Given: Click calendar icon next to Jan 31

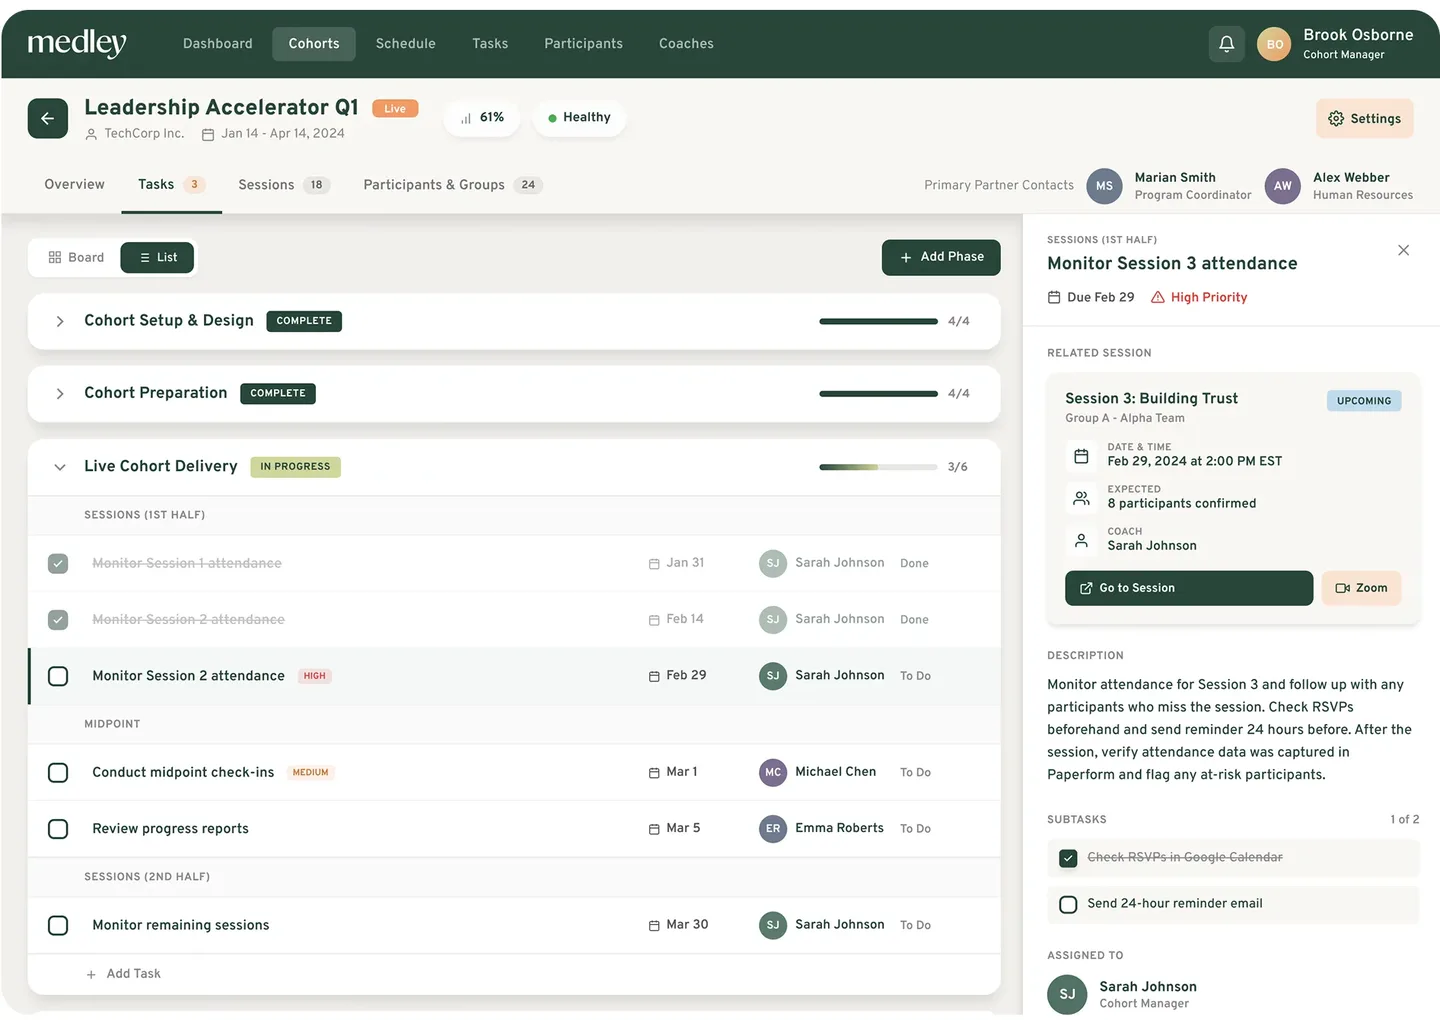Looking at the screenshot, I should 654,564.
